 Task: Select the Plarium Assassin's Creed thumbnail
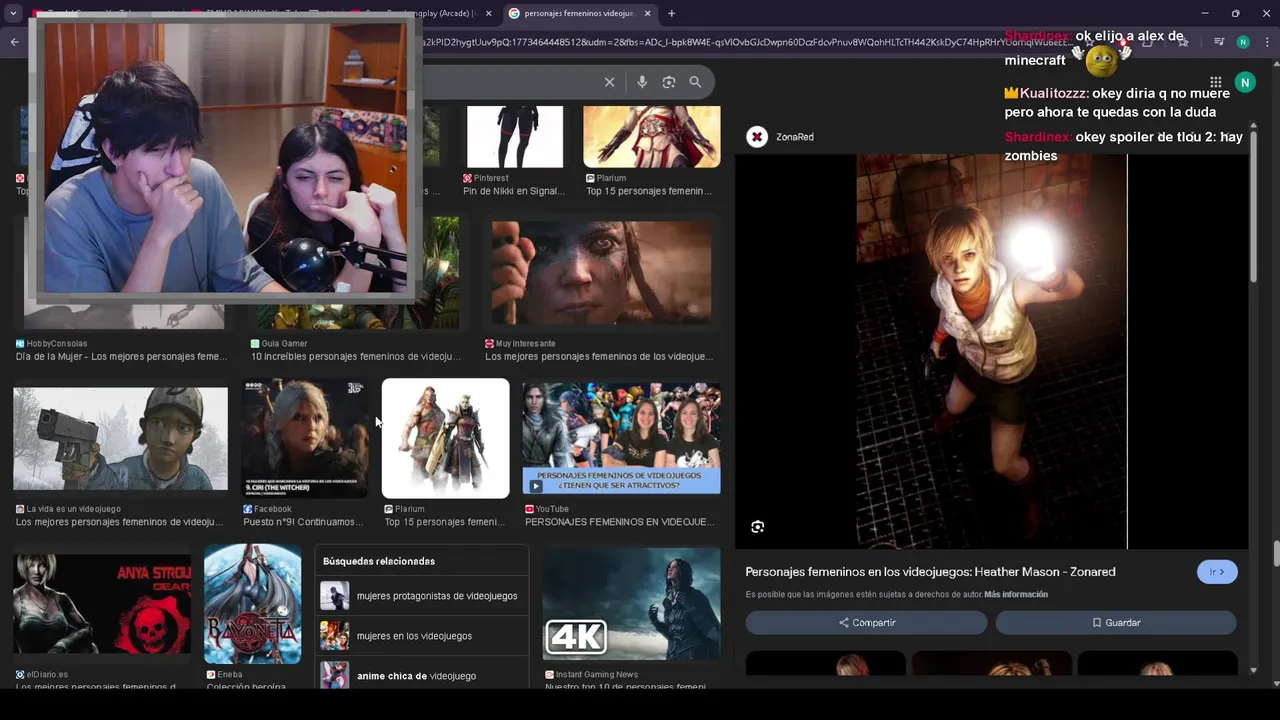(651, 136)
